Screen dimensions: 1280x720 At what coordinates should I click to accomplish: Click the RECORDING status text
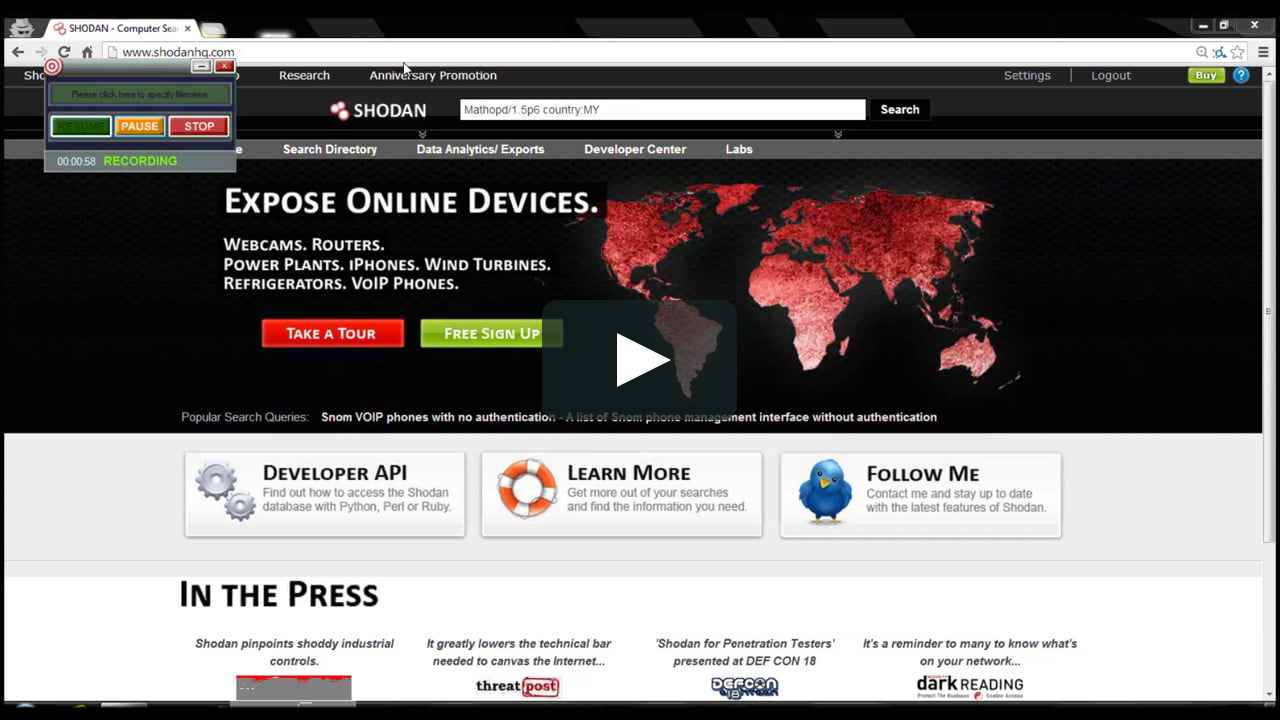click(140, 161)
